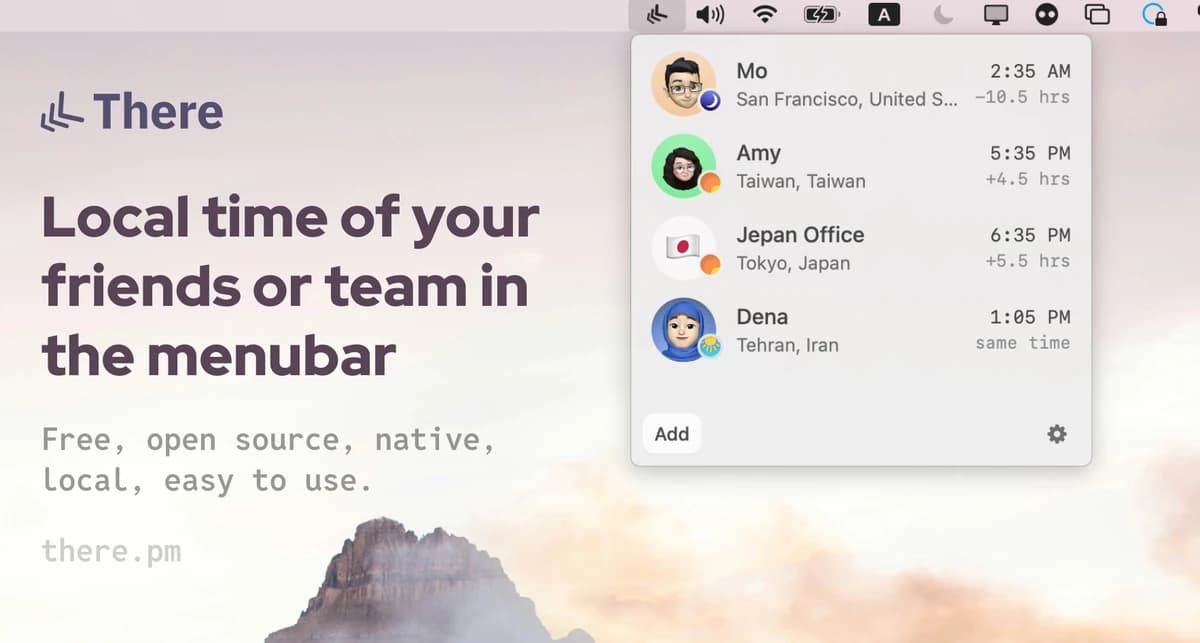Click the There app menubar icon

point(657,15)
